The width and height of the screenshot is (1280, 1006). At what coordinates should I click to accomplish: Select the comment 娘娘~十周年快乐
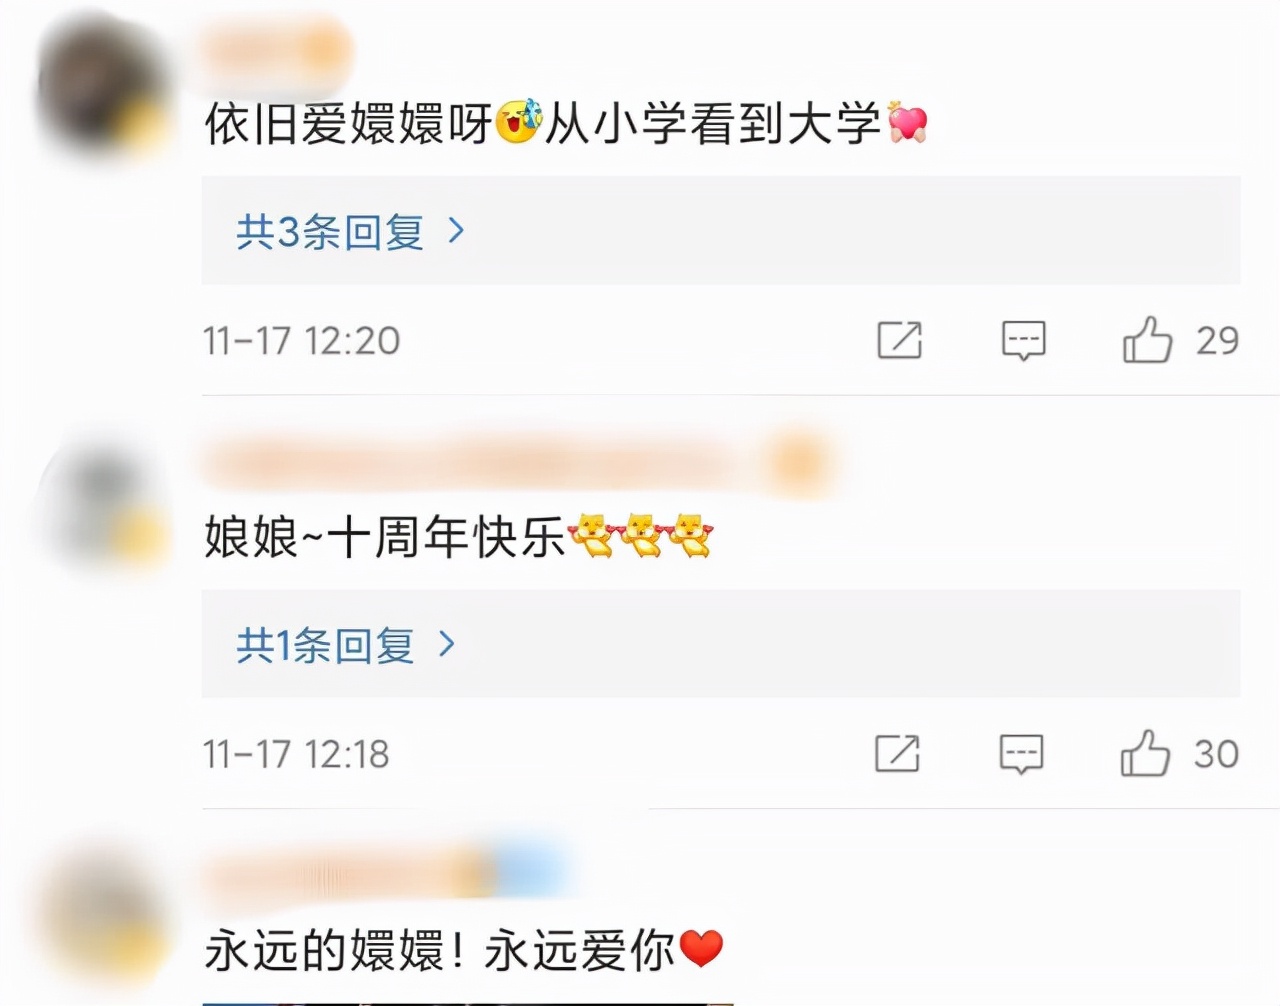pyautogui.click(x=459, y=537)
